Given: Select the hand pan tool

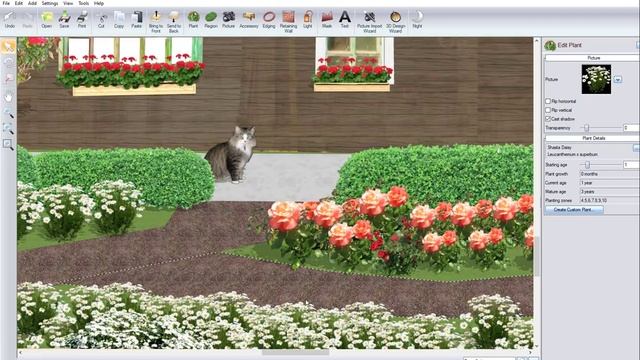Looking at the screenshot, I should [8, 97].
